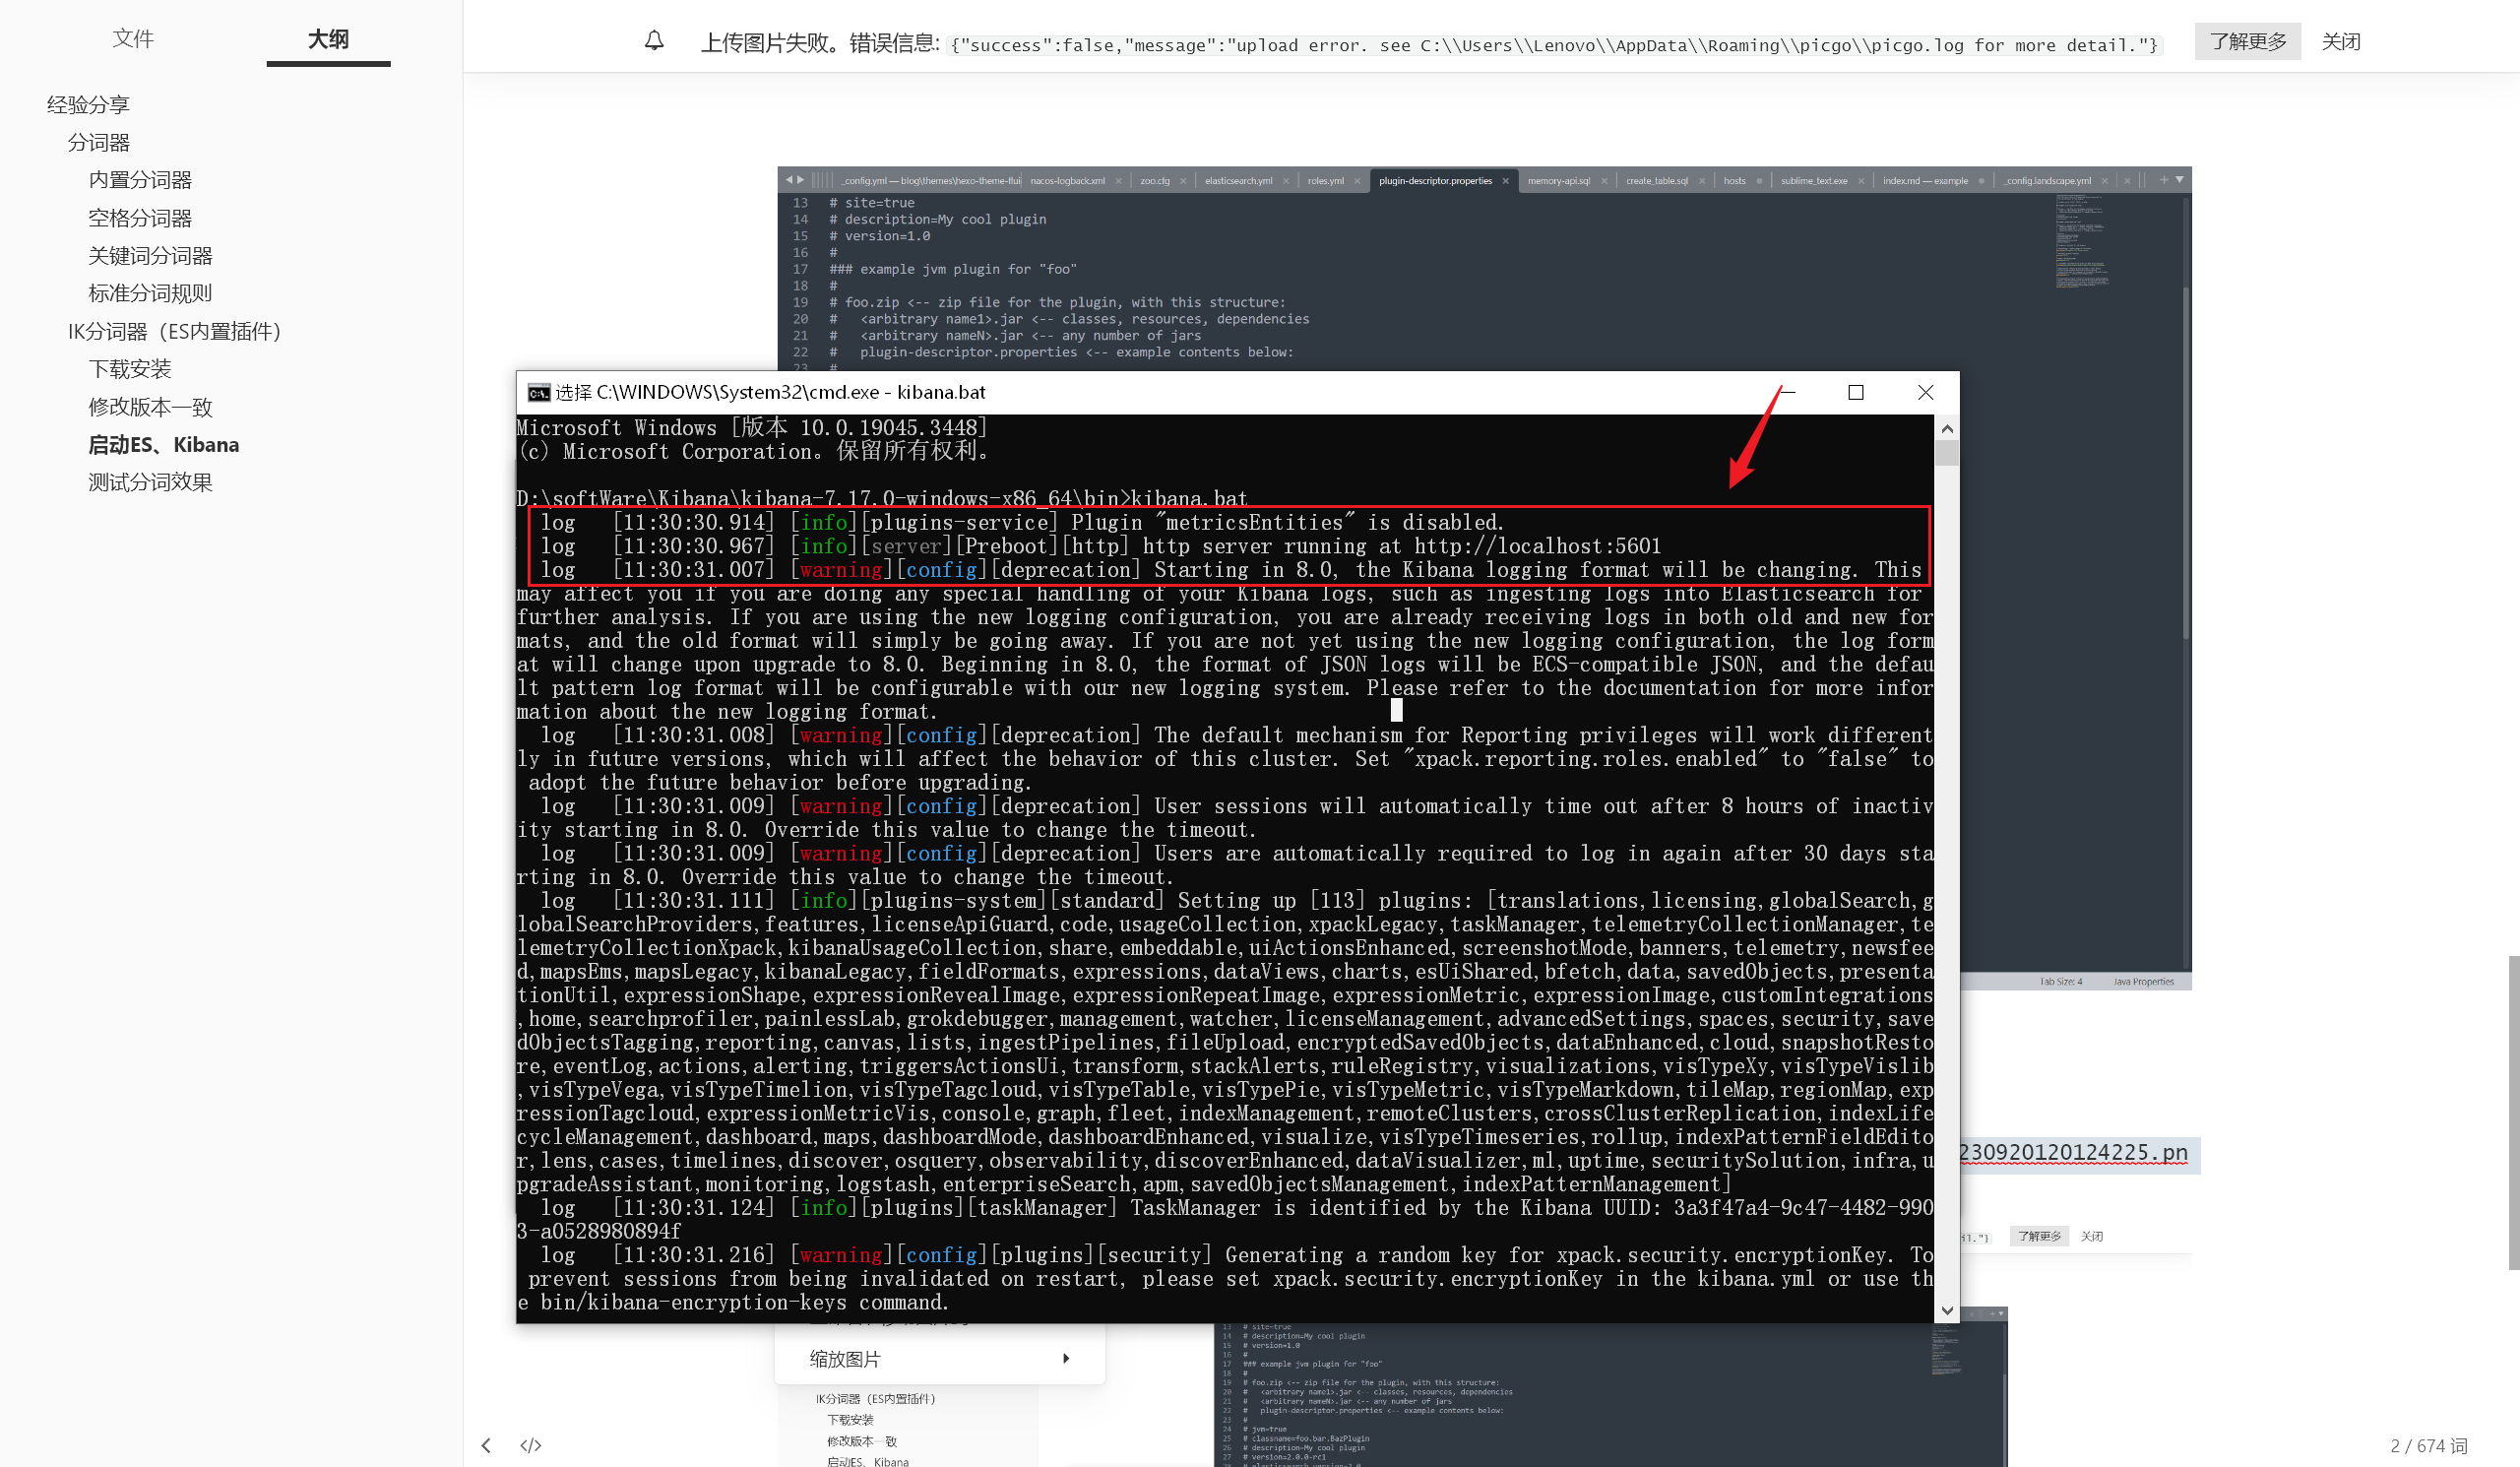The width and height of the screenshot is (2520, 1467).
Task: Click the cmd window scrollbar thumb
Action: click(x=1947, y=453)
